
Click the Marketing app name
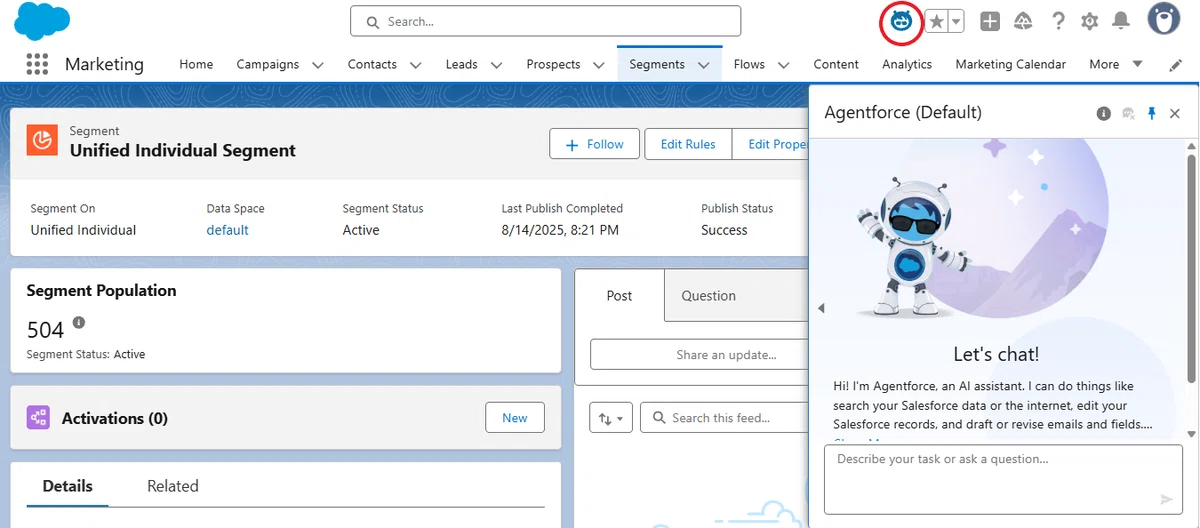(x=104, y=64)
